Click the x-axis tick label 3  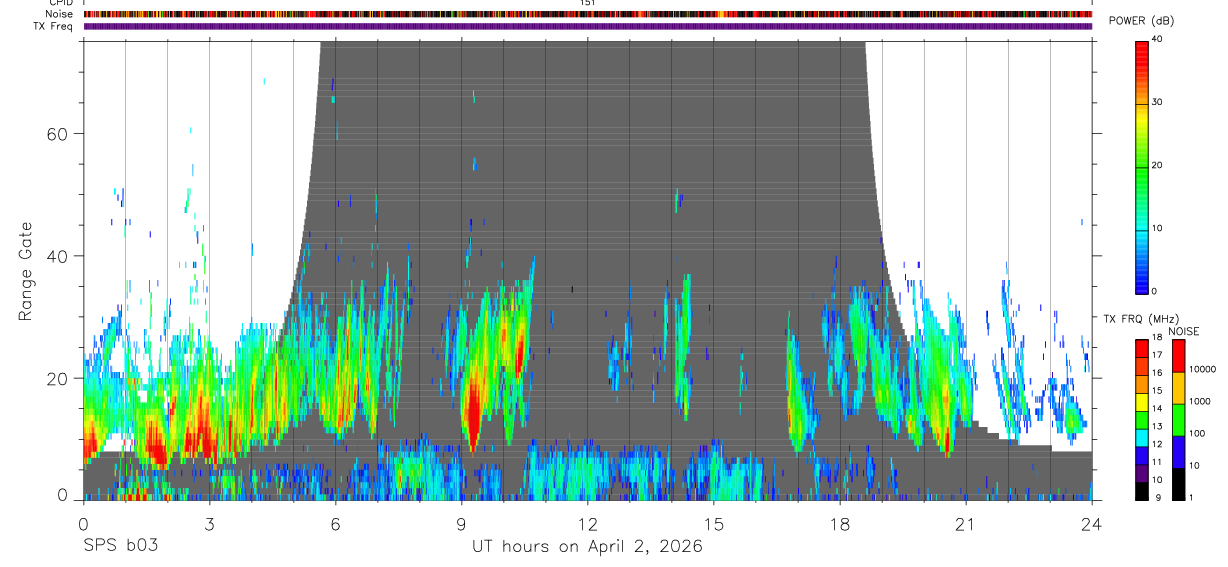(209, 524)
